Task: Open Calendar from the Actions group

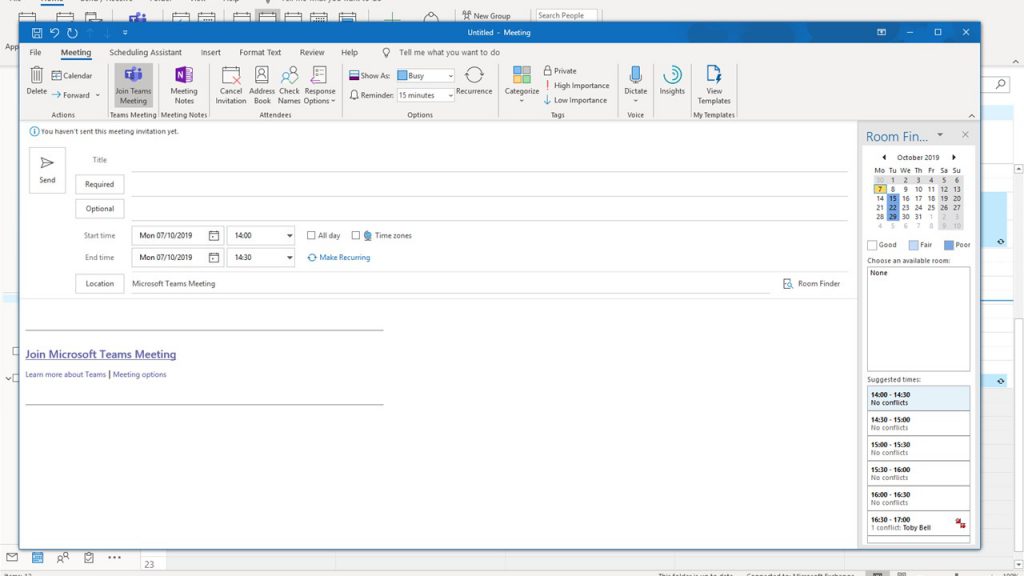Action: click(x=72, y=76)
